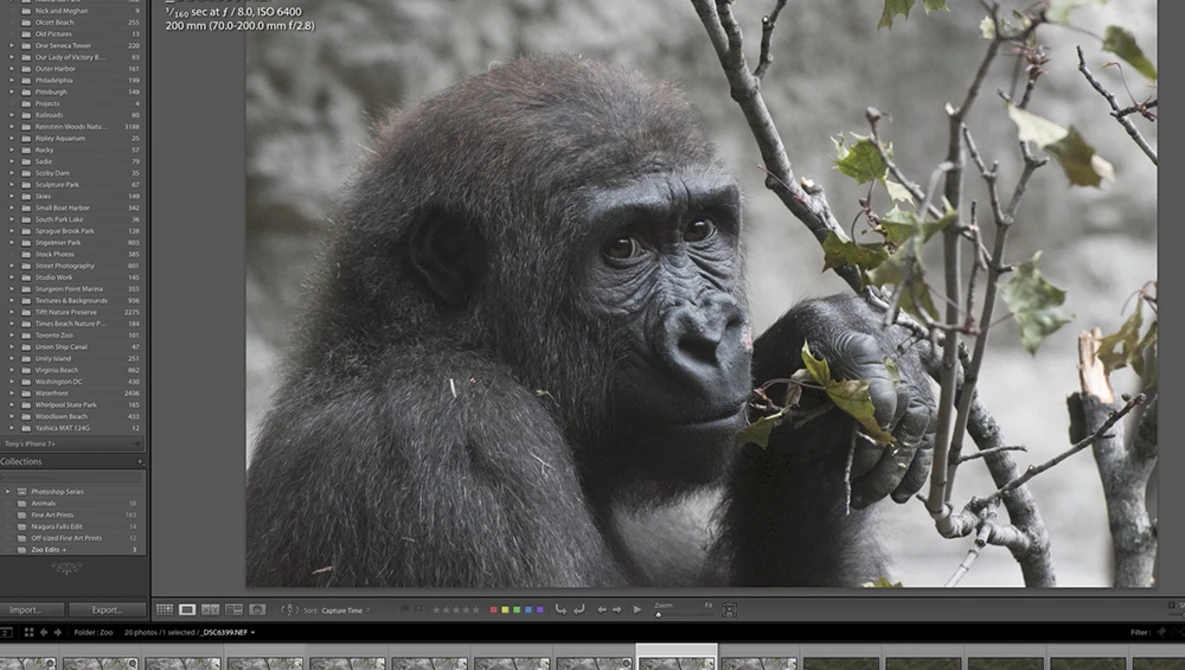Rotate photo counter-clockwise icon
The width and height of the screenshot is (1185, 670).
[561, 610]
